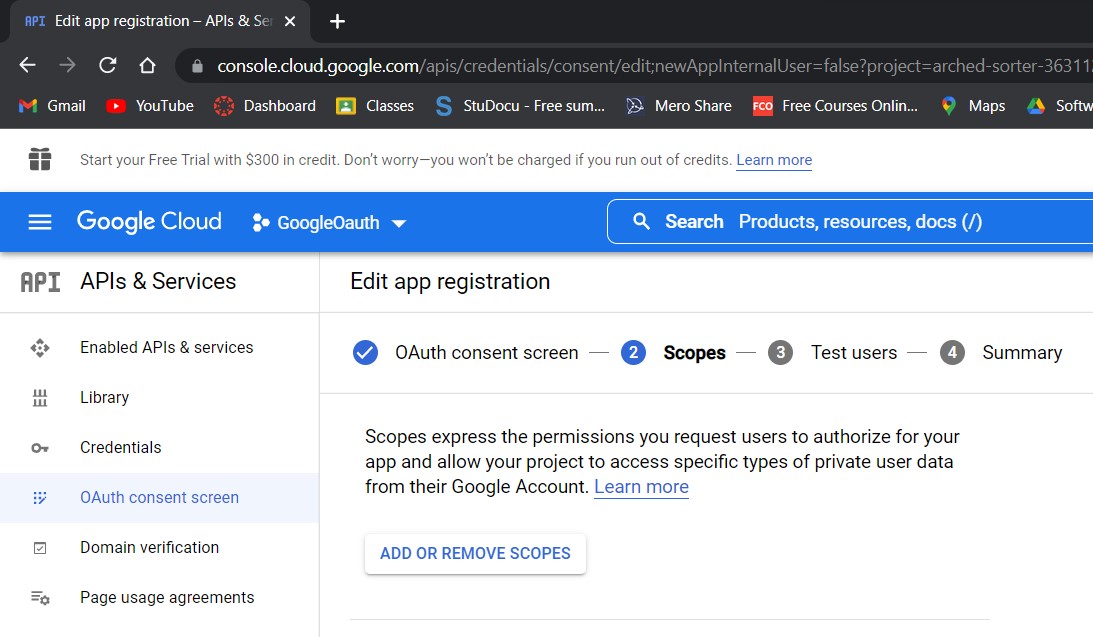Screen dimensions: 1093x637
Task: Open Domain verification settings
Action: pos(148,547)
